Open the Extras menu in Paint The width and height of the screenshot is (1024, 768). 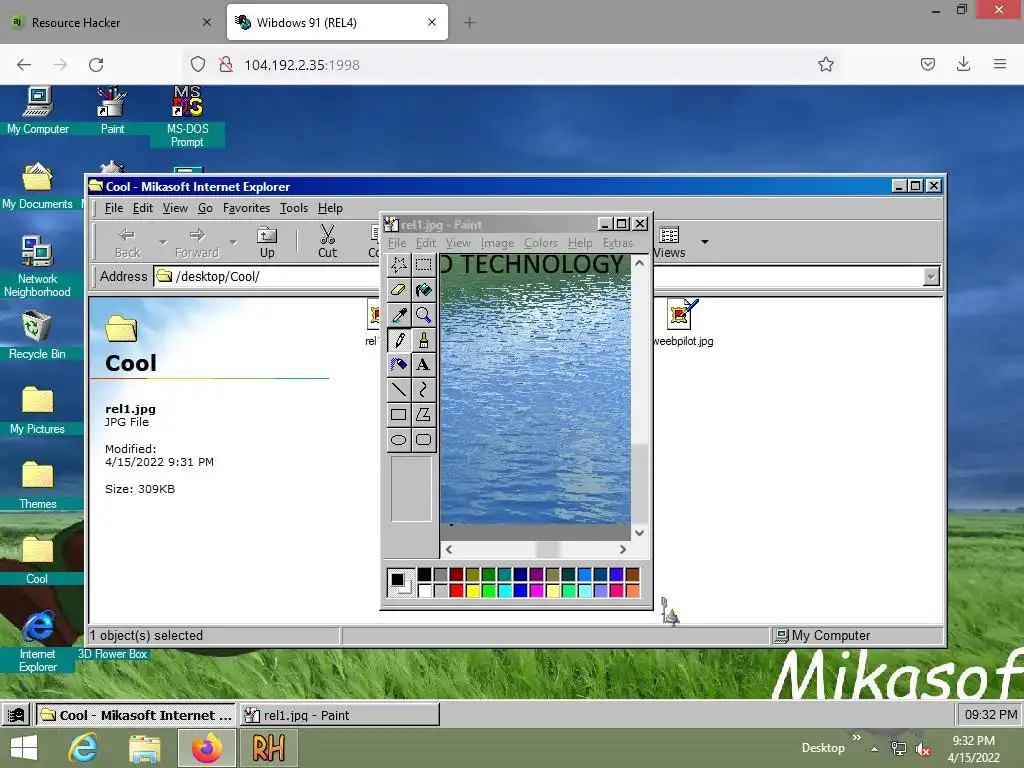click(x=618, y=243)
